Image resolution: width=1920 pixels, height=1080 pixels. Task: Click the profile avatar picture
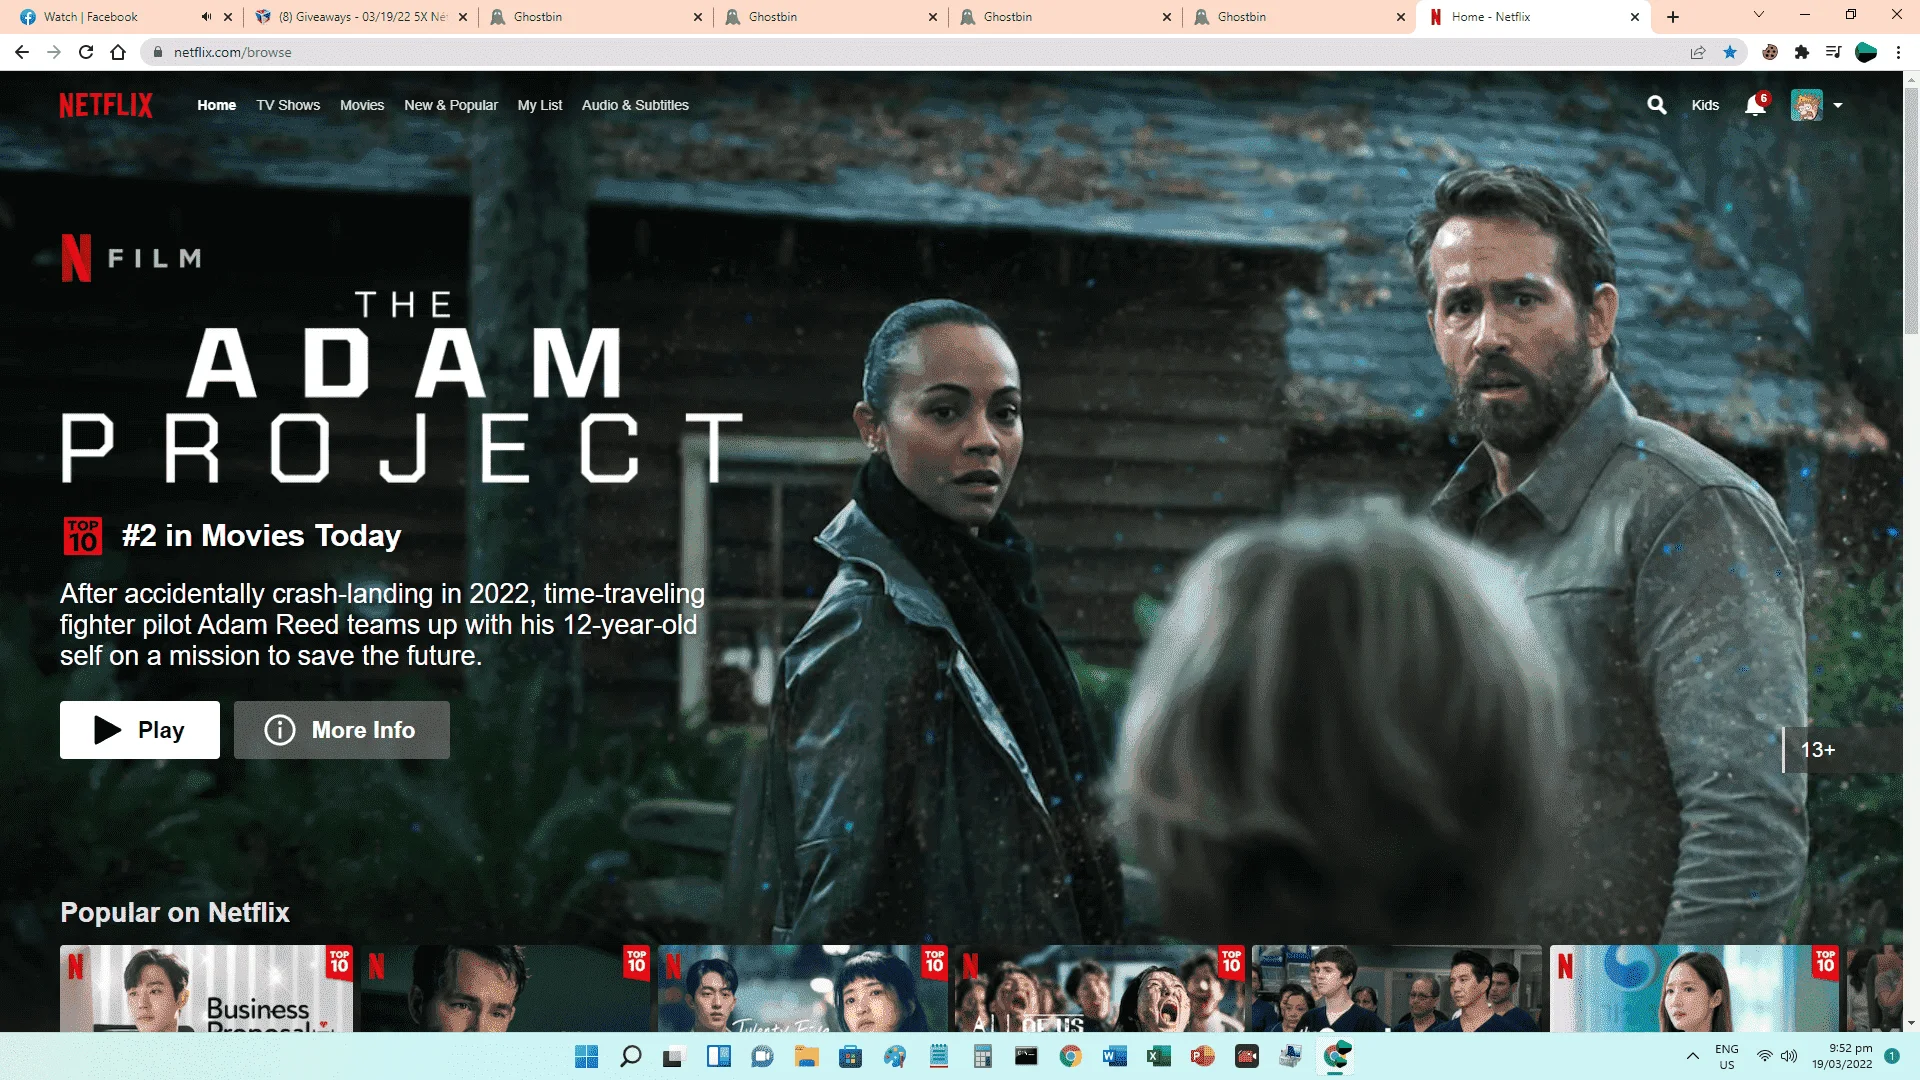[1807, 105]
